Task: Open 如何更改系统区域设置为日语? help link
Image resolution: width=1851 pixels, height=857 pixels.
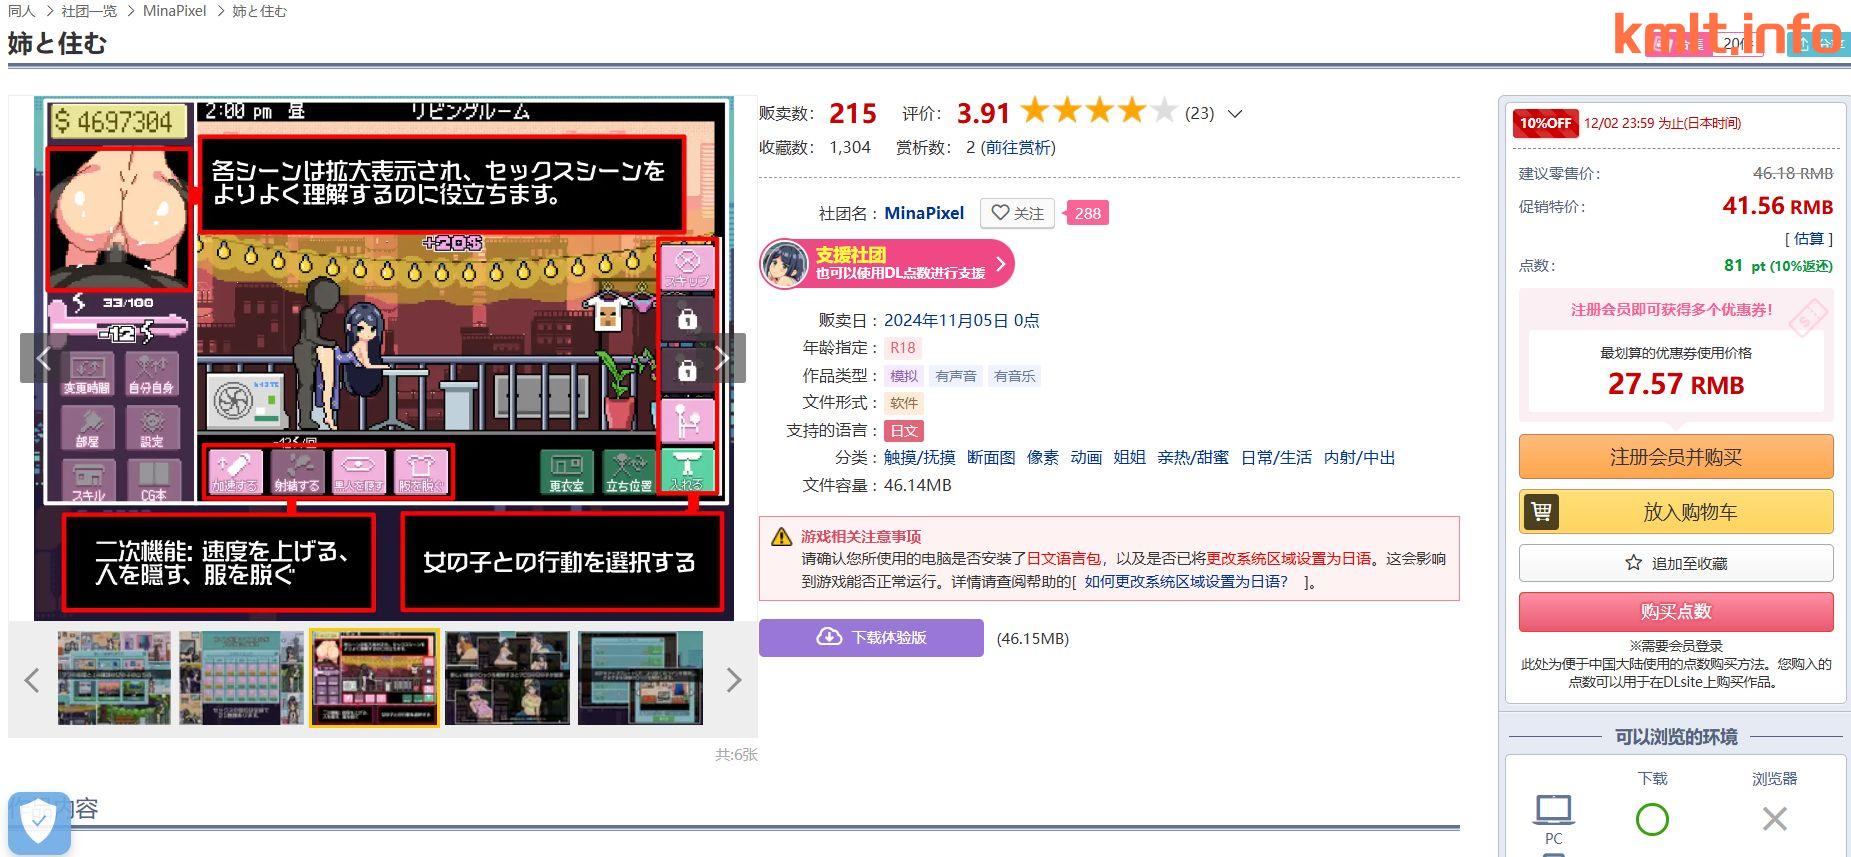Action: coord(1187,581)
